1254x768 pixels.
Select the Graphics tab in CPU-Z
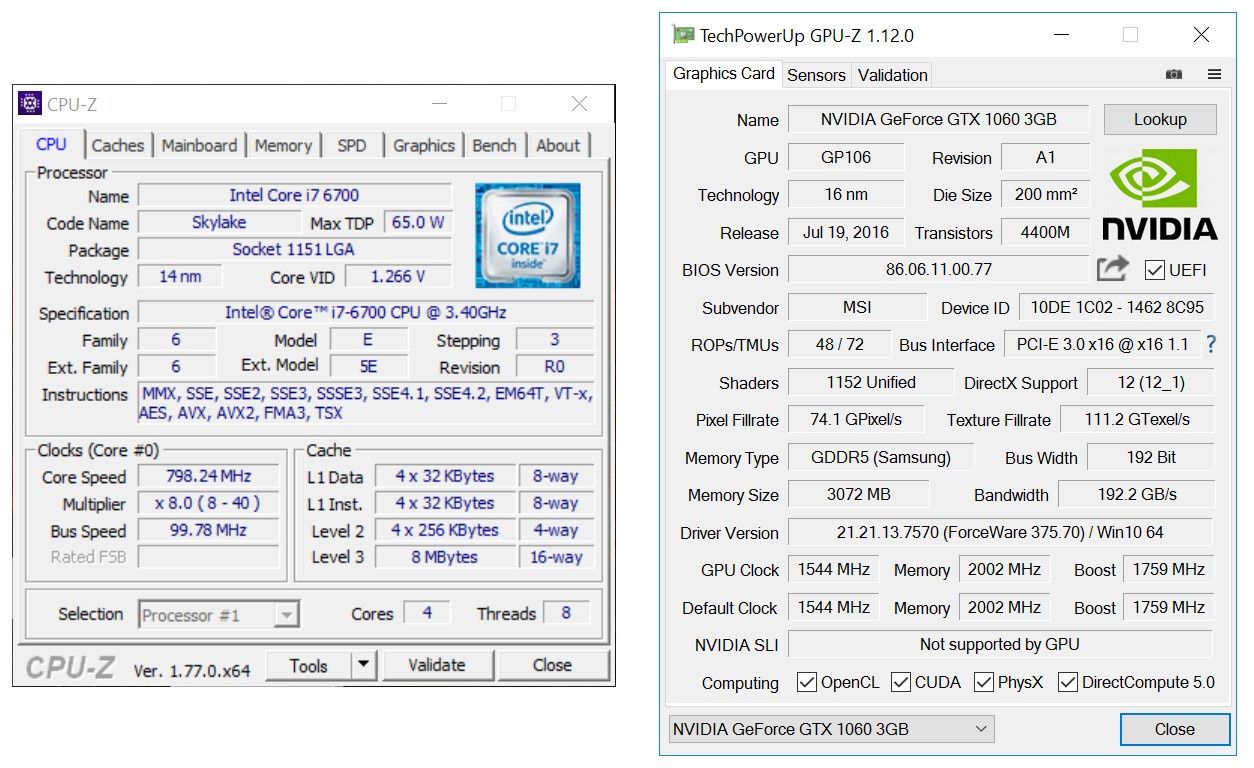(424, 146)
